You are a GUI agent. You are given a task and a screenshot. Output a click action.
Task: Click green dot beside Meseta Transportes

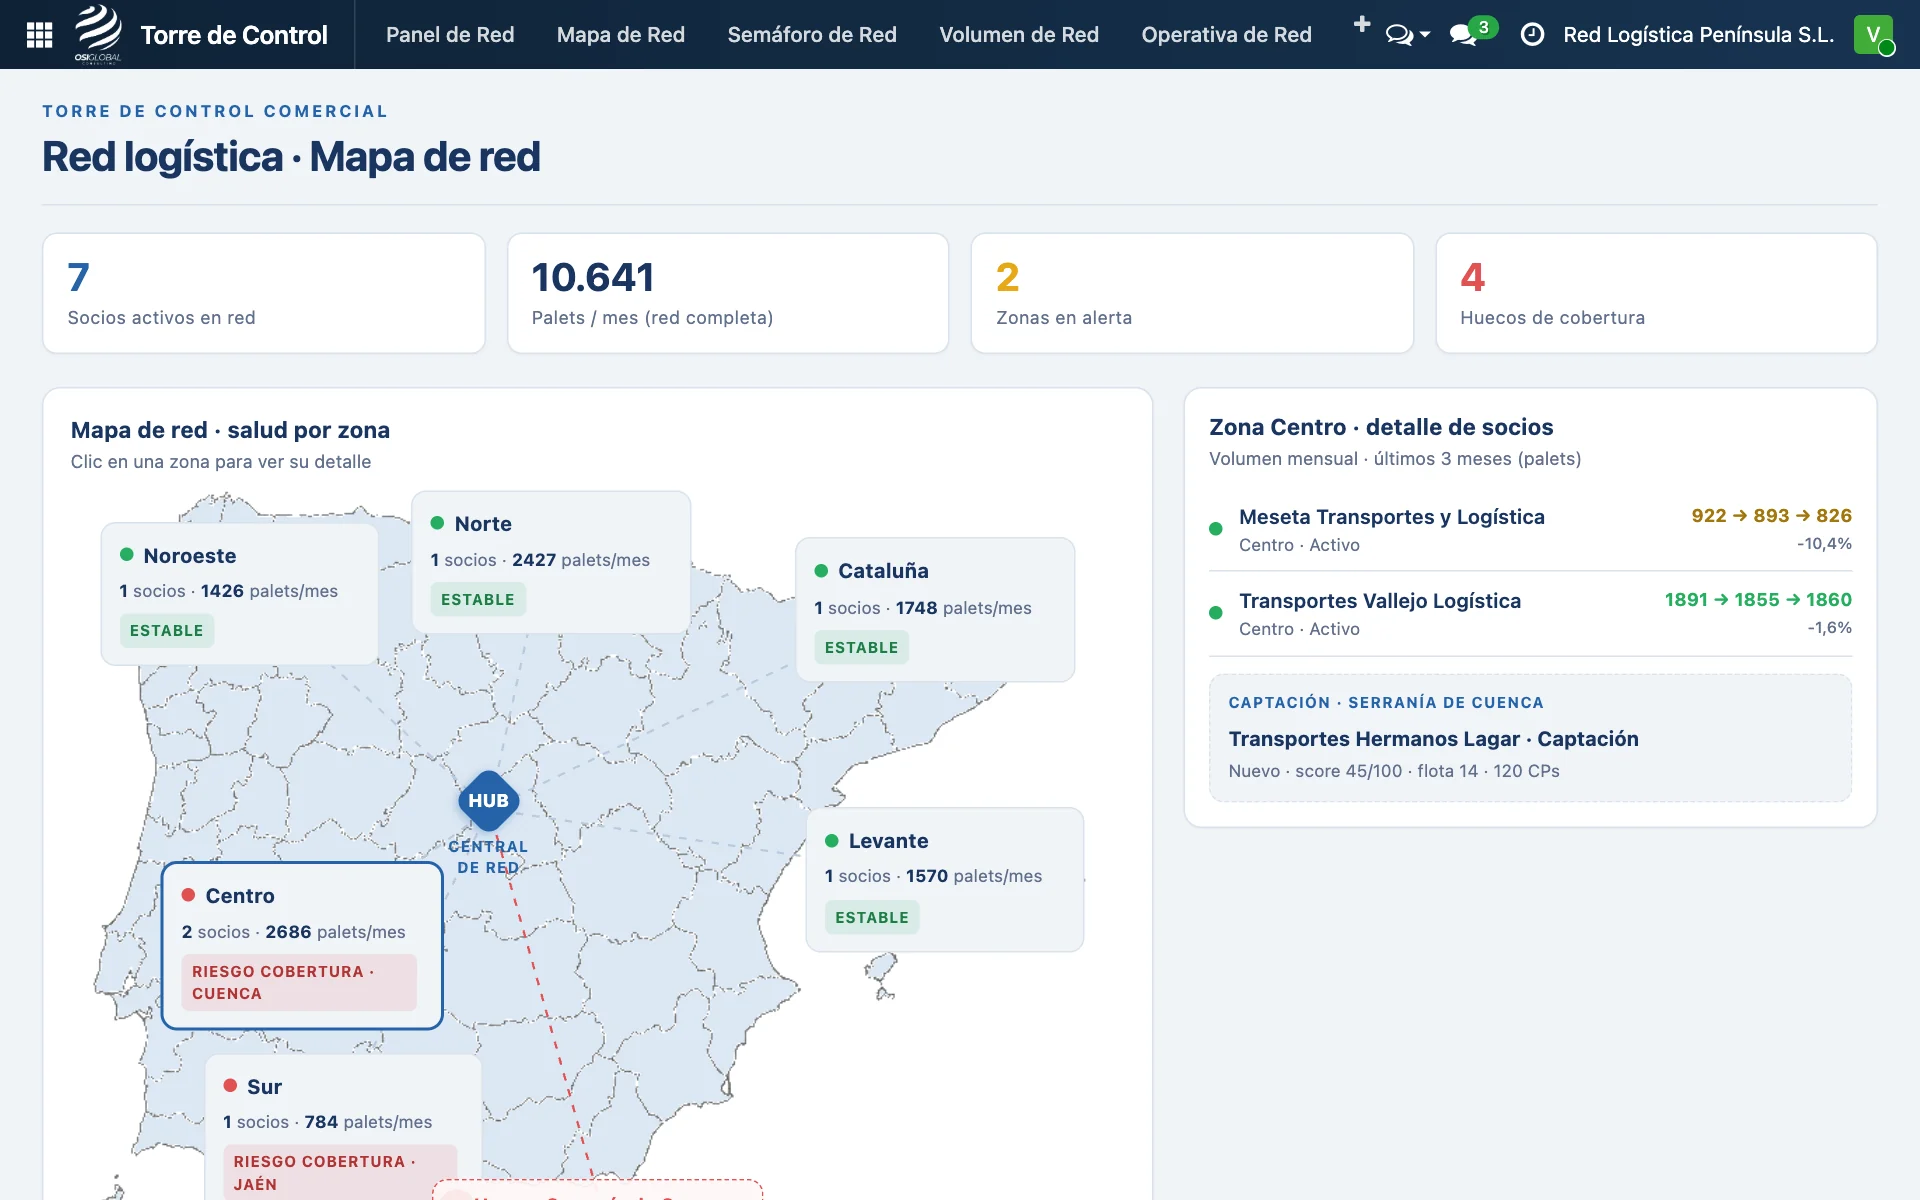pyautogui.click(x=1216, y=529)
